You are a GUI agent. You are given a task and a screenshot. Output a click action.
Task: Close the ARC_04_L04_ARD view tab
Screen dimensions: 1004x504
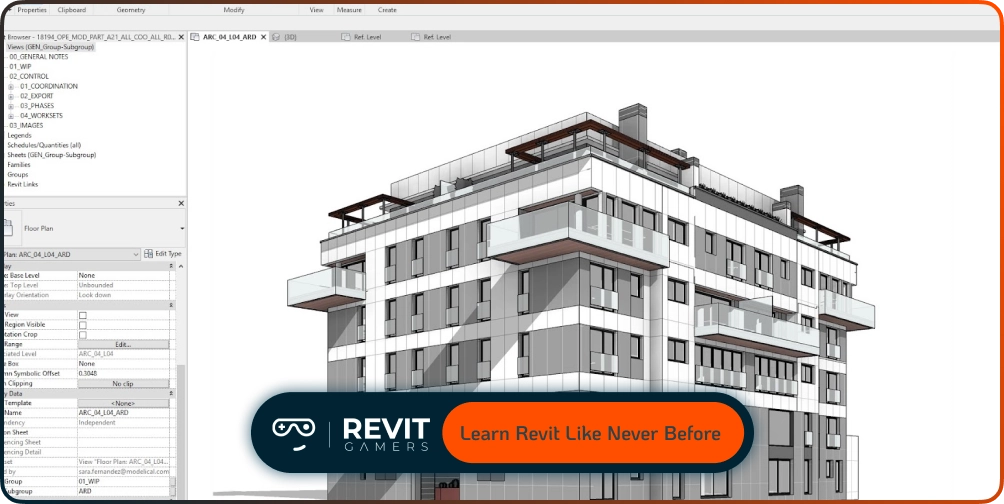click(263, 37)
